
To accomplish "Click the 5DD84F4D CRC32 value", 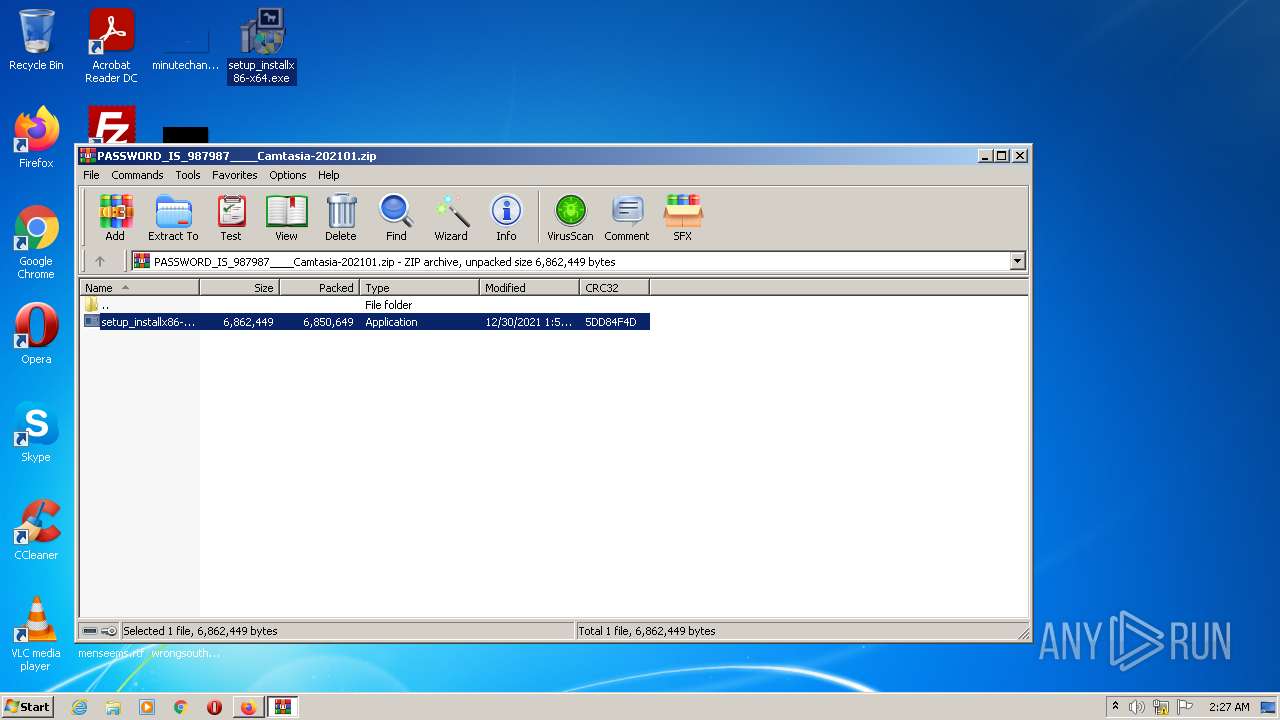I will click(x=611, y=322).
